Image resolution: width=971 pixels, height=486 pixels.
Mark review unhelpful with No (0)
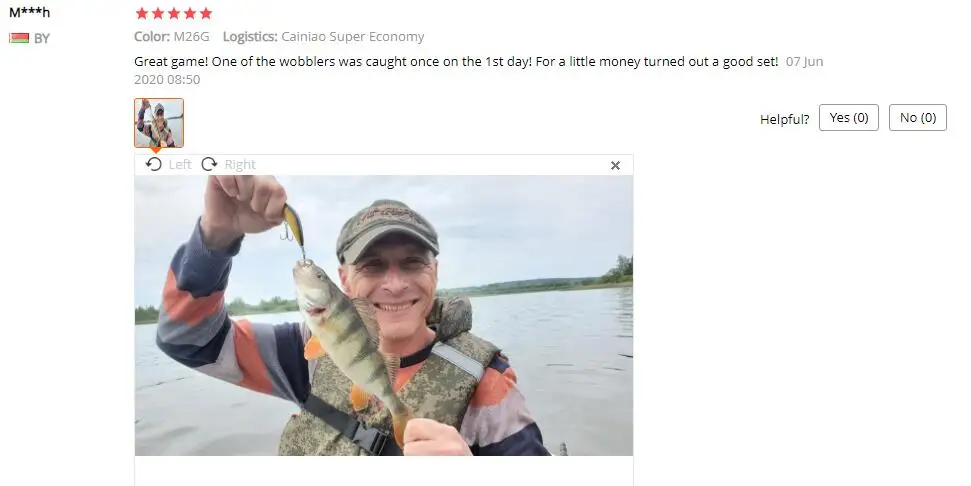(x=918, y=118)
